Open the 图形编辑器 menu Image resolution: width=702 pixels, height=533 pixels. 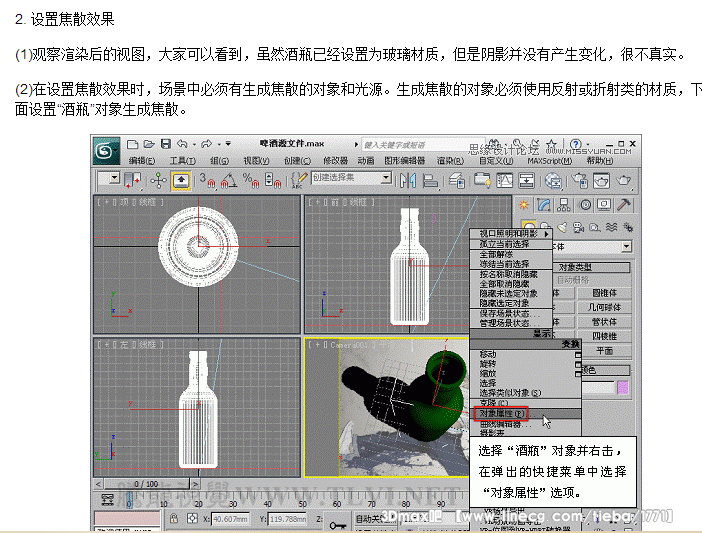(405, 161)
